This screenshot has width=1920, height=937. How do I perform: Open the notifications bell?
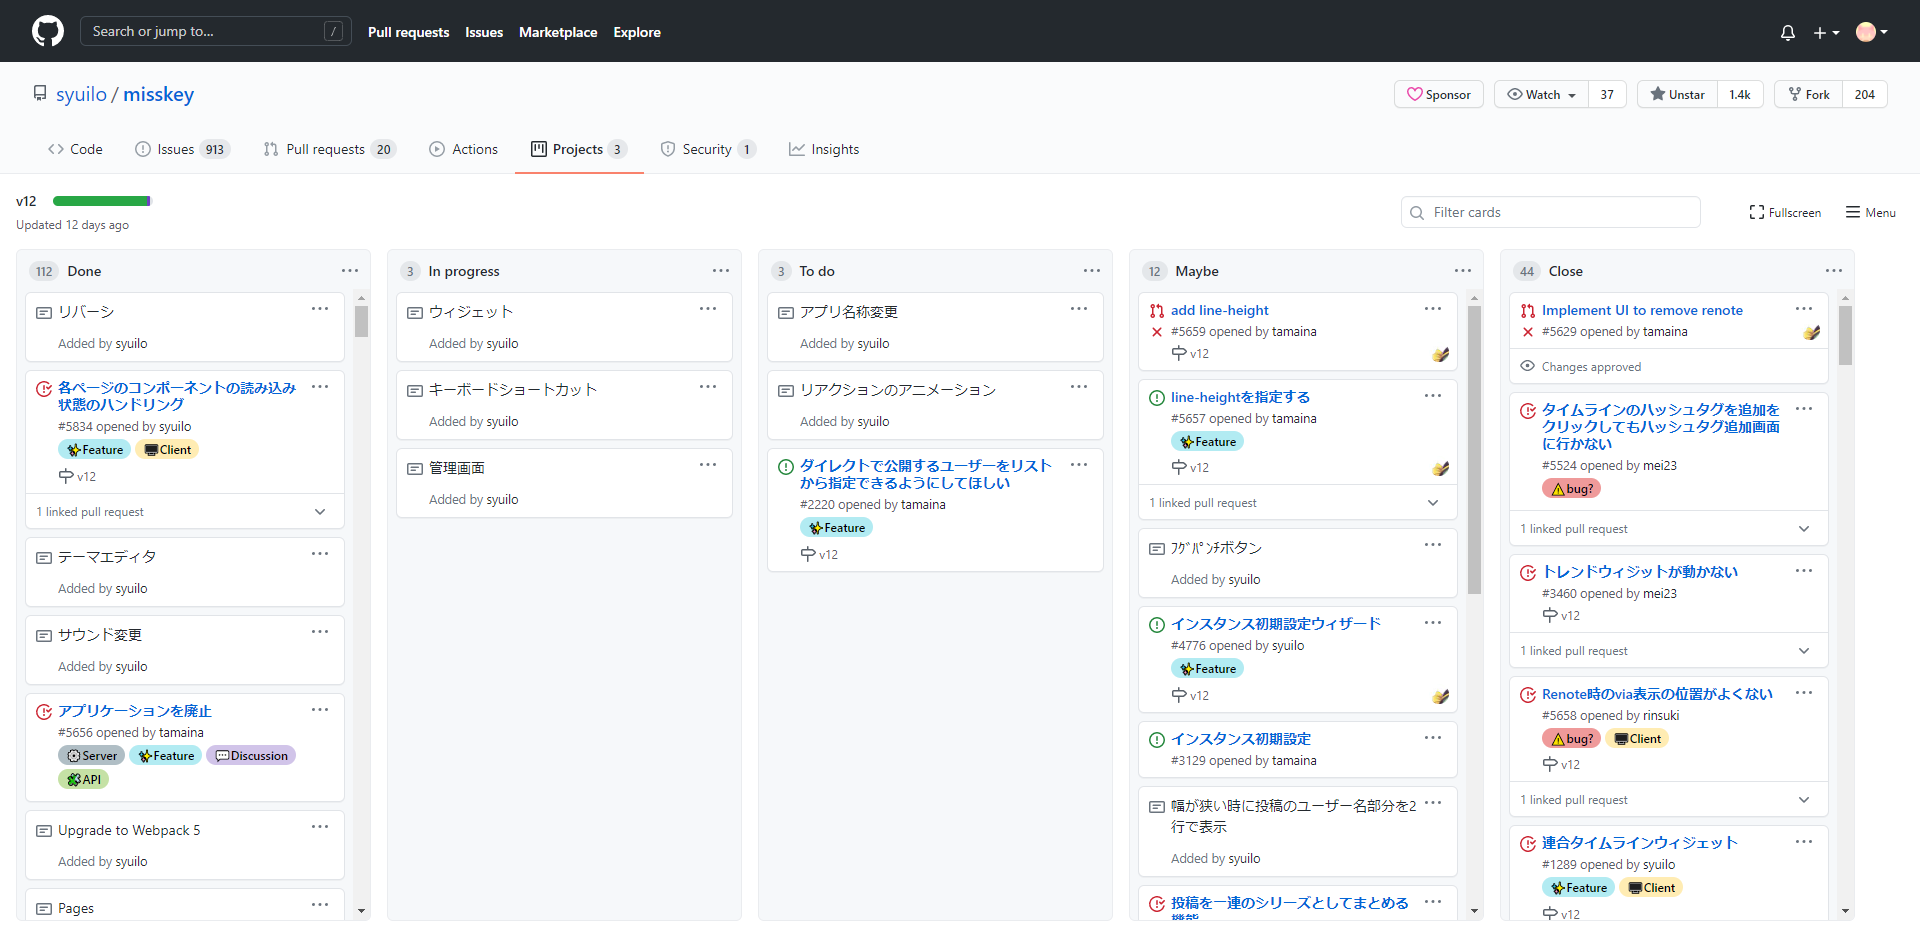click(x=1788, y=32)
